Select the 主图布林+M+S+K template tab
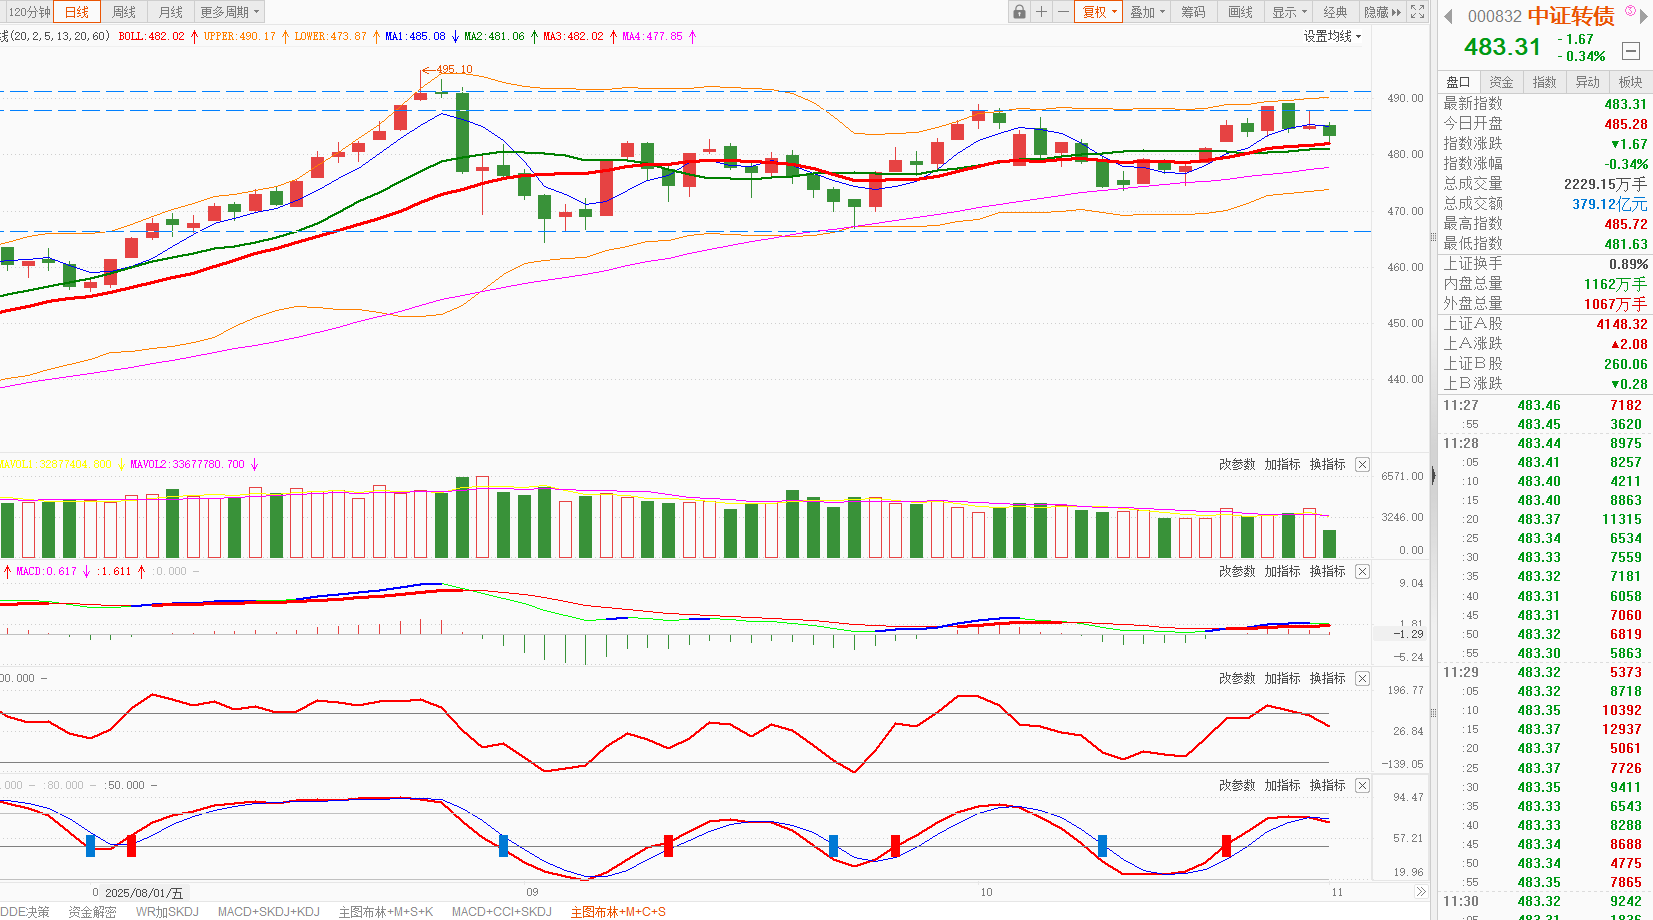Image resolution: width=1653 pixels, height=920 pixels. (x=385, y=911)
